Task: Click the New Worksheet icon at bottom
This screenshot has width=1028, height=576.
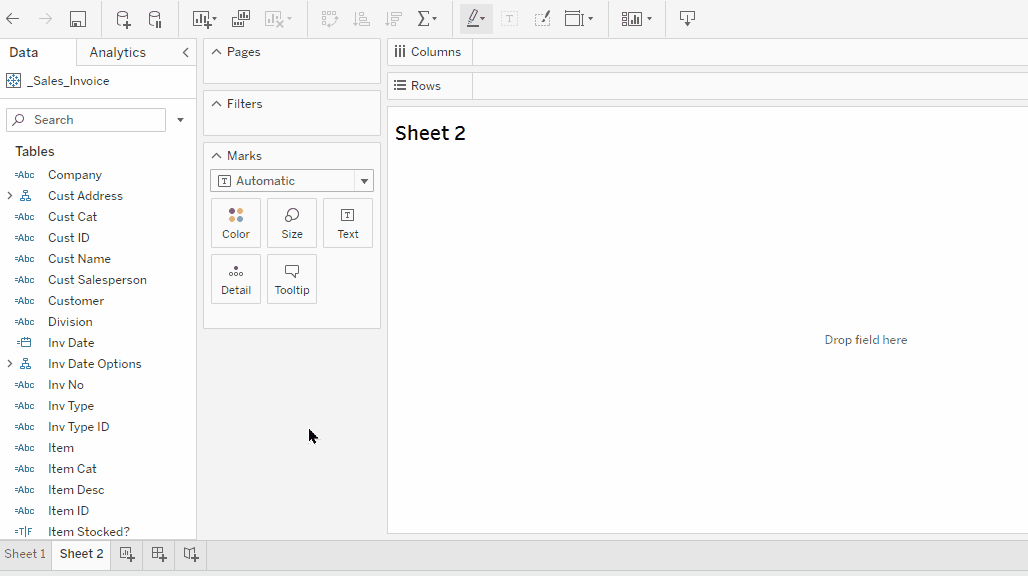Action: pos(127,554)
